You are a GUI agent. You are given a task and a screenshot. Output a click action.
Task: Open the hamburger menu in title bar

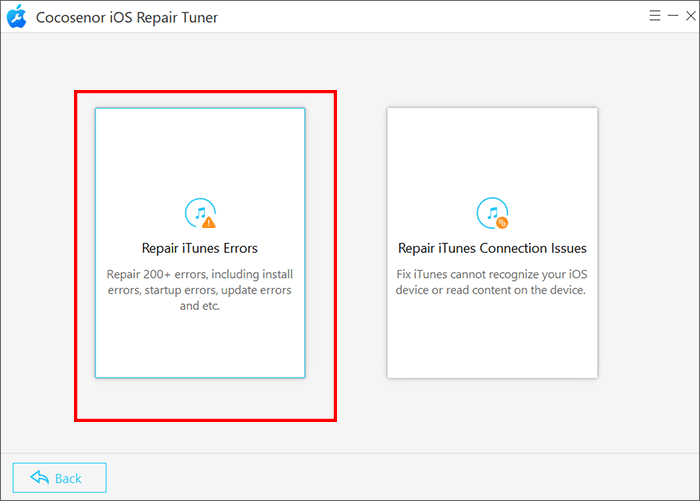tap(654, 16)
